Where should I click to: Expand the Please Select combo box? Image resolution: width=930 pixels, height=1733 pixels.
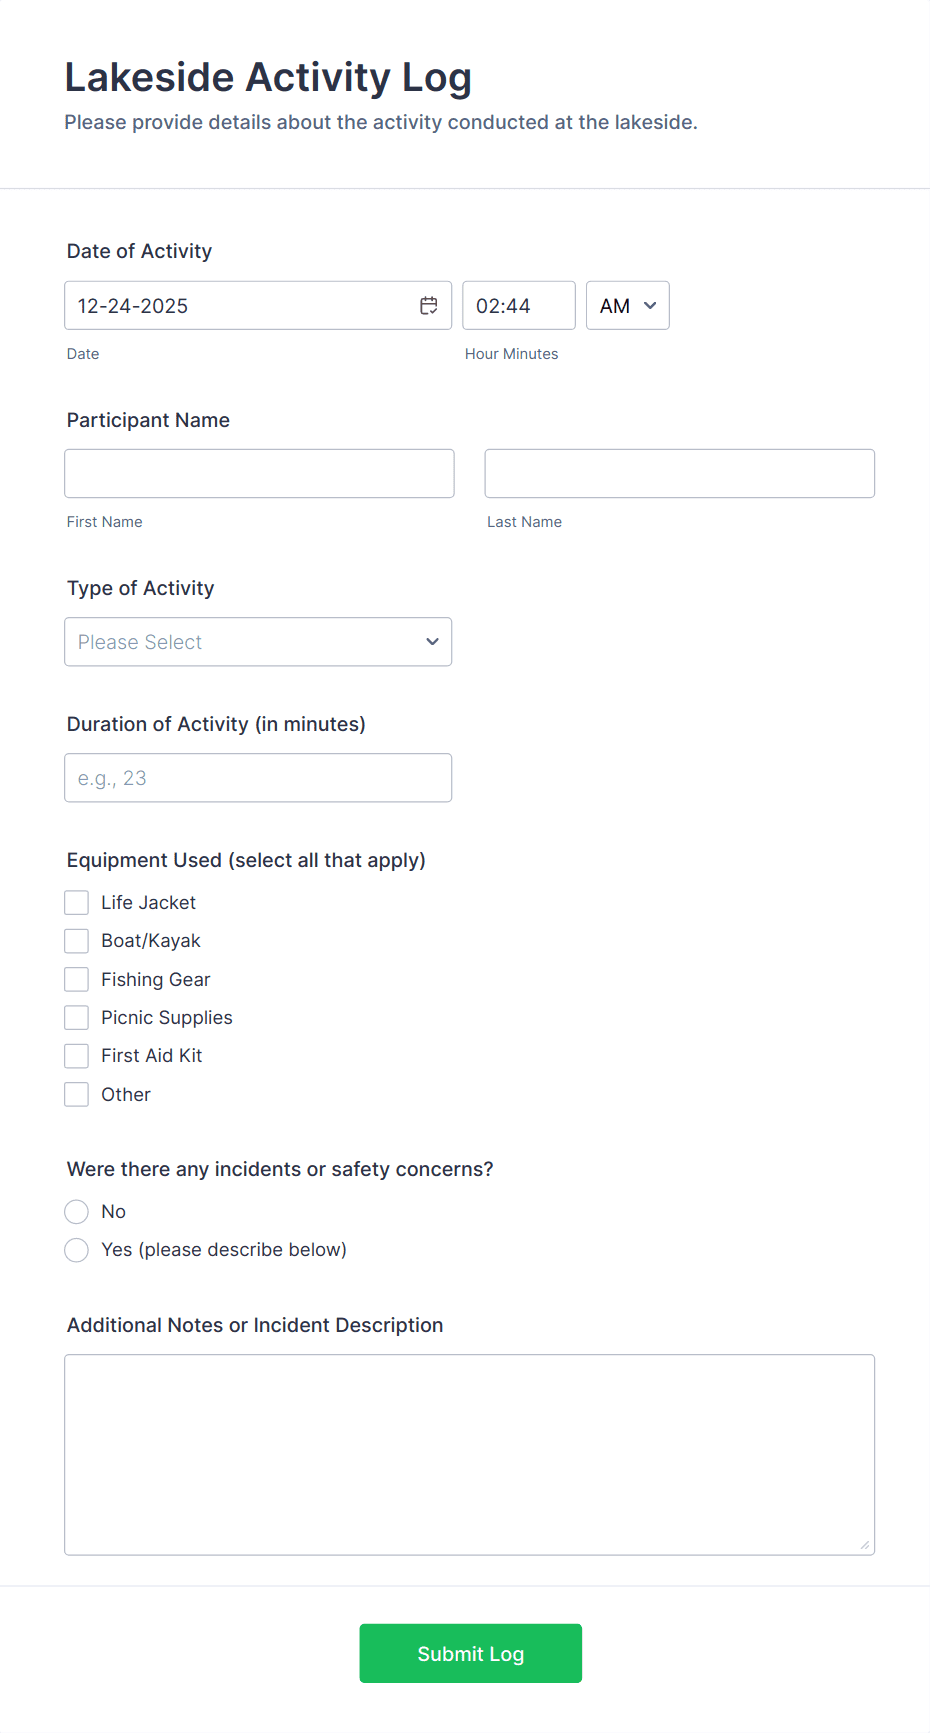coord(258,641)
